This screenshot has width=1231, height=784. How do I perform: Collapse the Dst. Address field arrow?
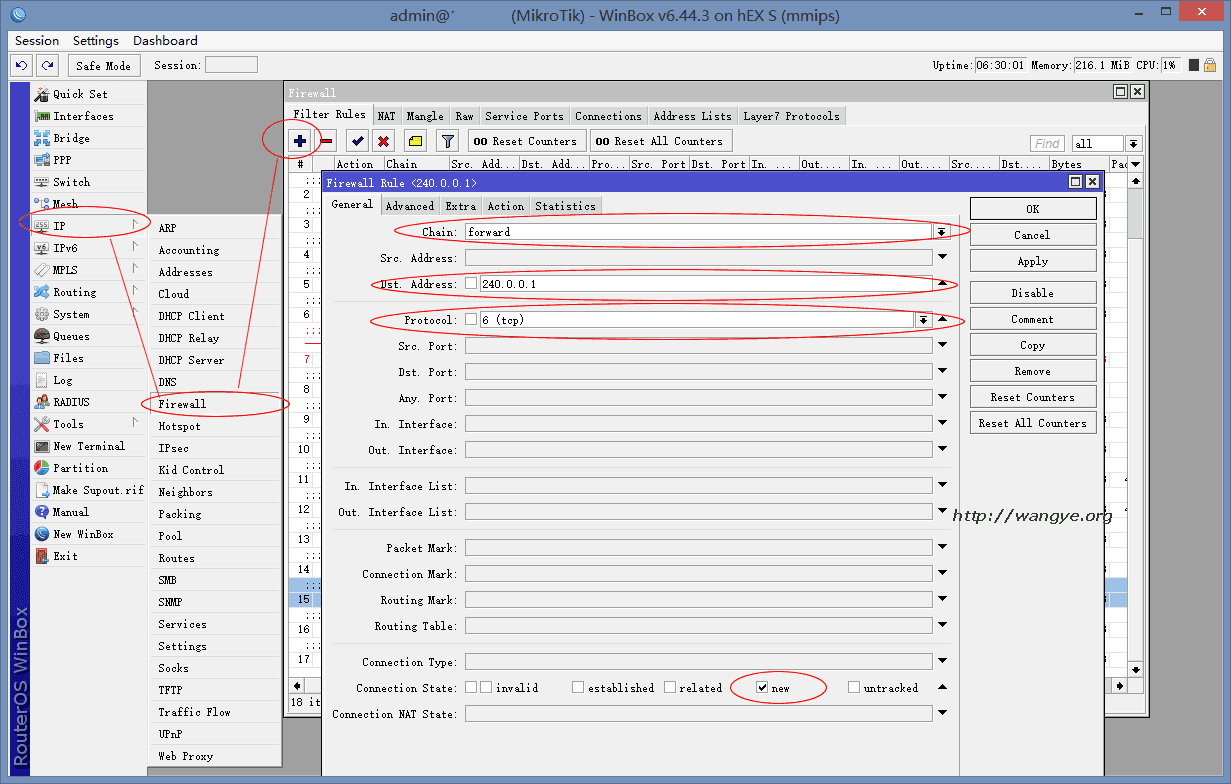[942, 284]
